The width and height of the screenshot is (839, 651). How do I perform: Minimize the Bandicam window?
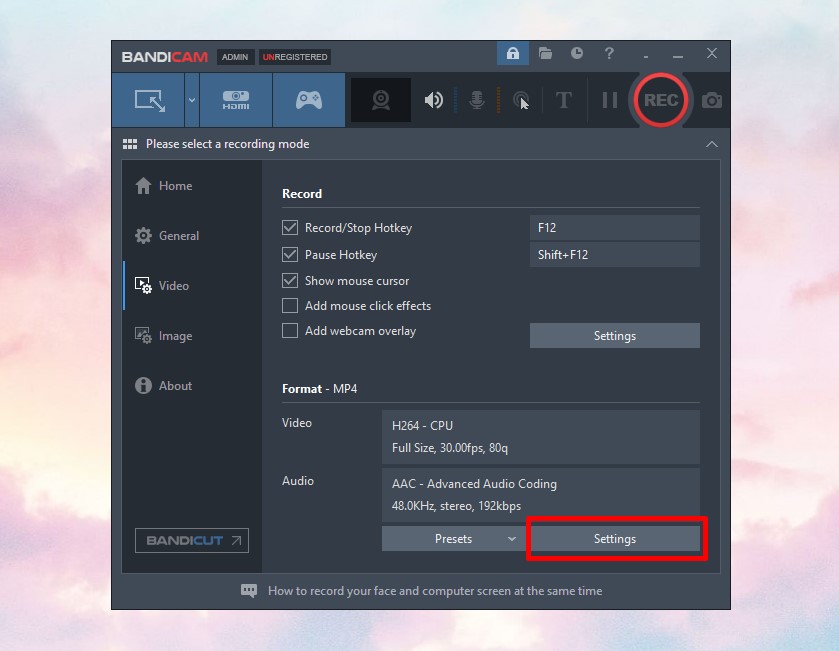tap(678, 55)
